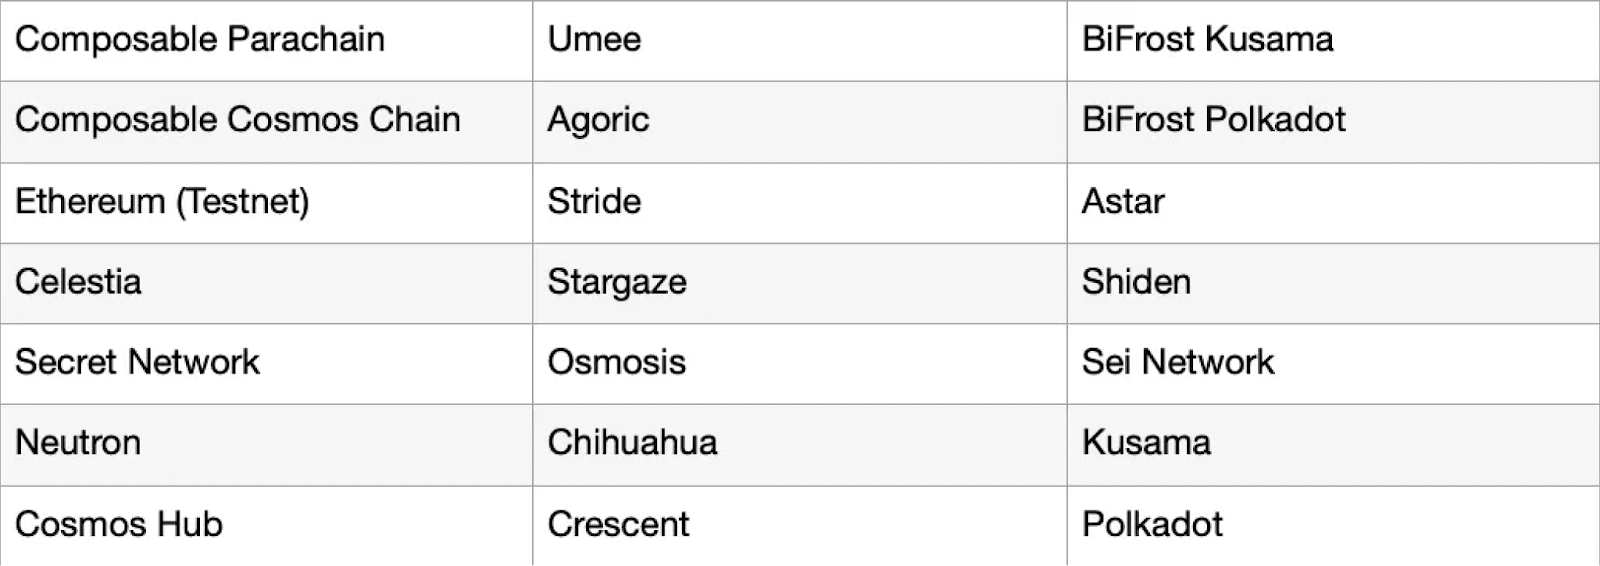Click the Chihuahua table cell

pos(632,443)
